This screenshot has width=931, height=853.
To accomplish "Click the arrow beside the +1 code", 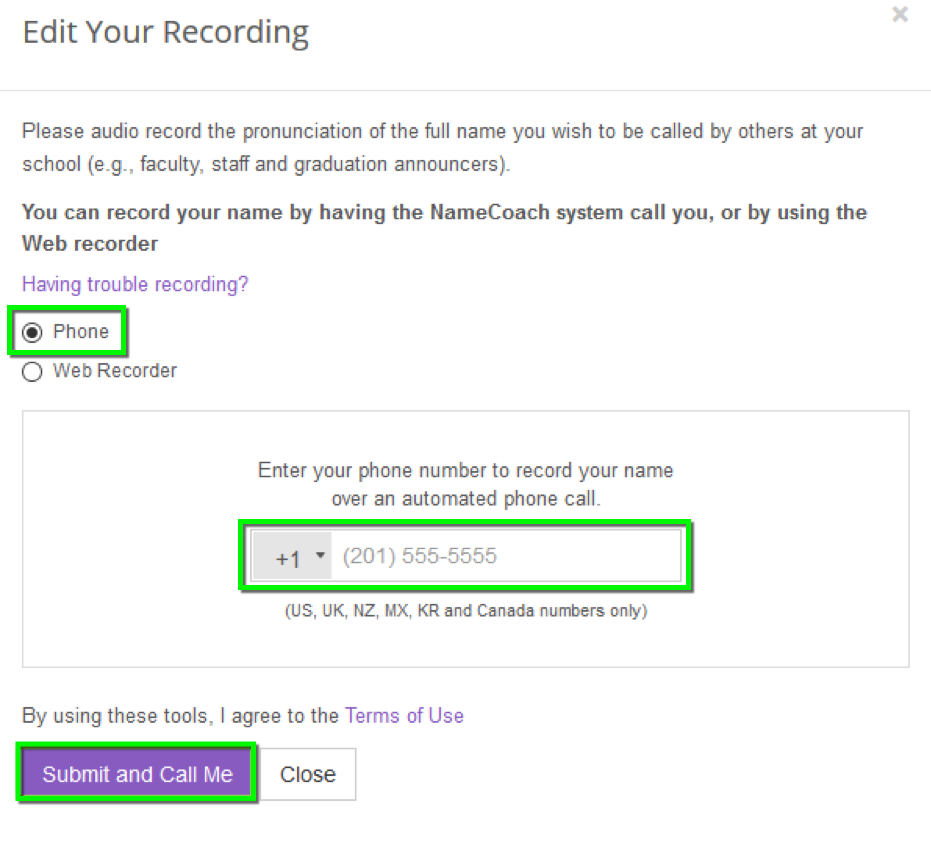I will tap(320, 555).
